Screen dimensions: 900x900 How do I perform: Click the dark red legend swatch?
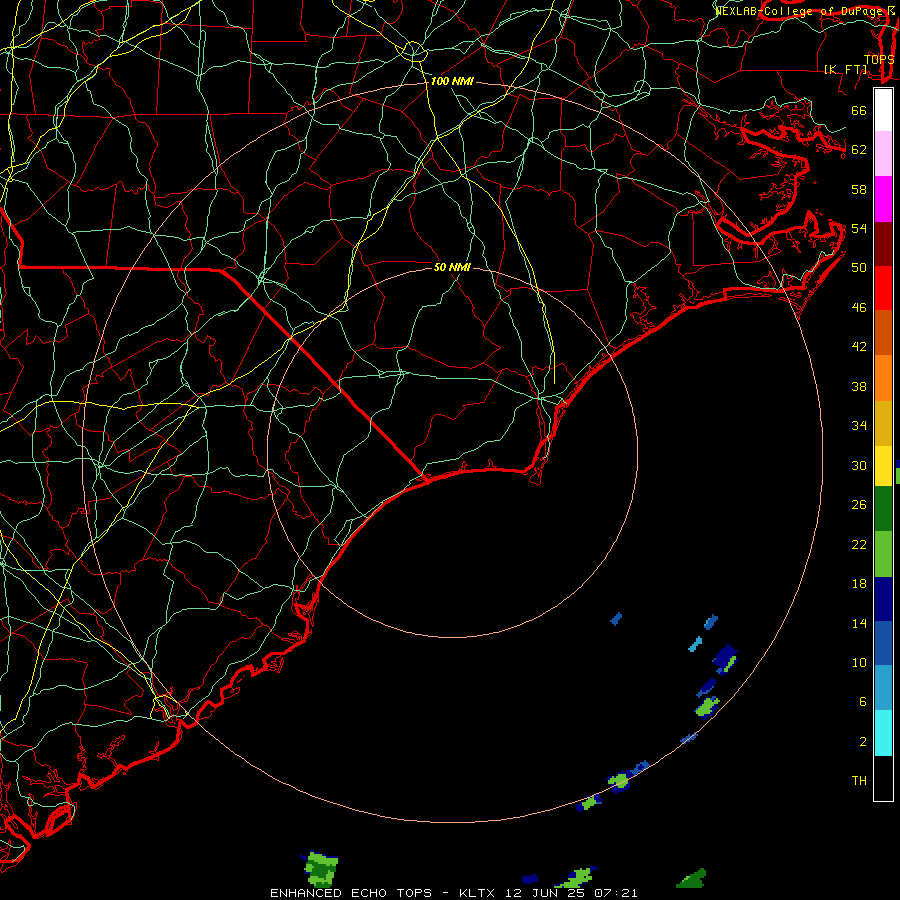tap(883, 243)
